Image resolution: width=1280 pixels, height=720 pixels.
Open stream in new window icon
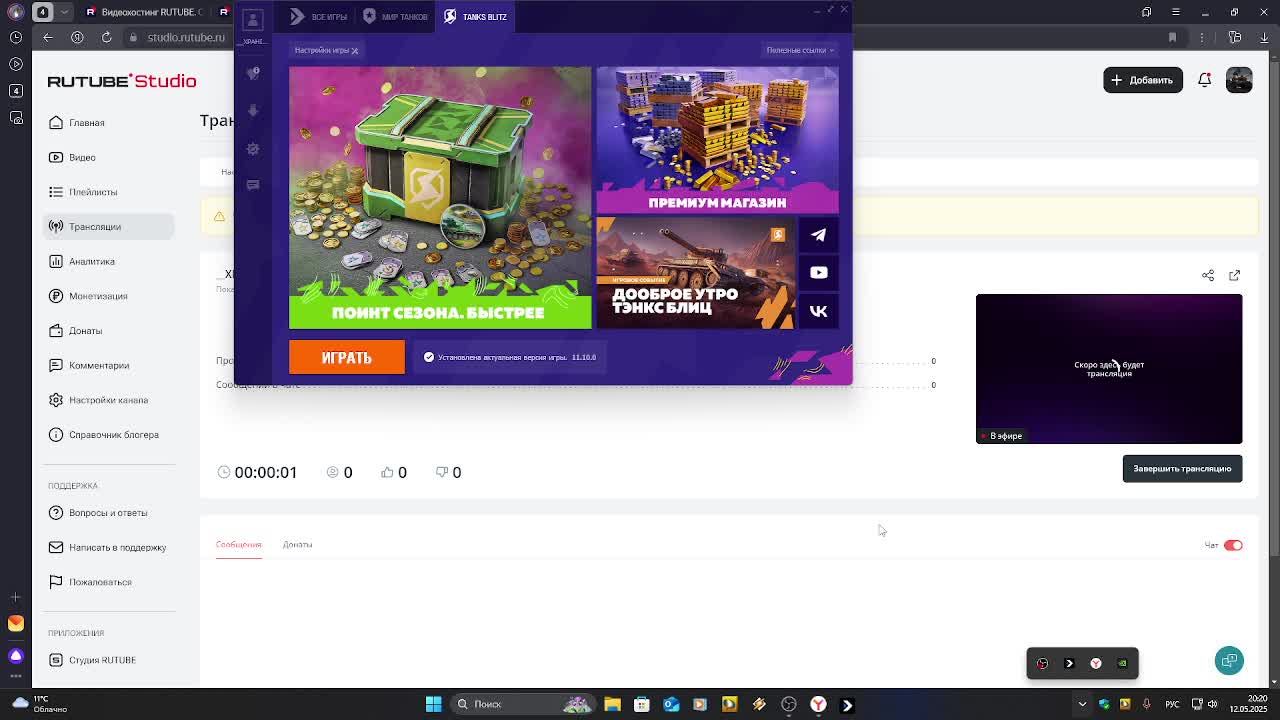tap(1234, 275)
